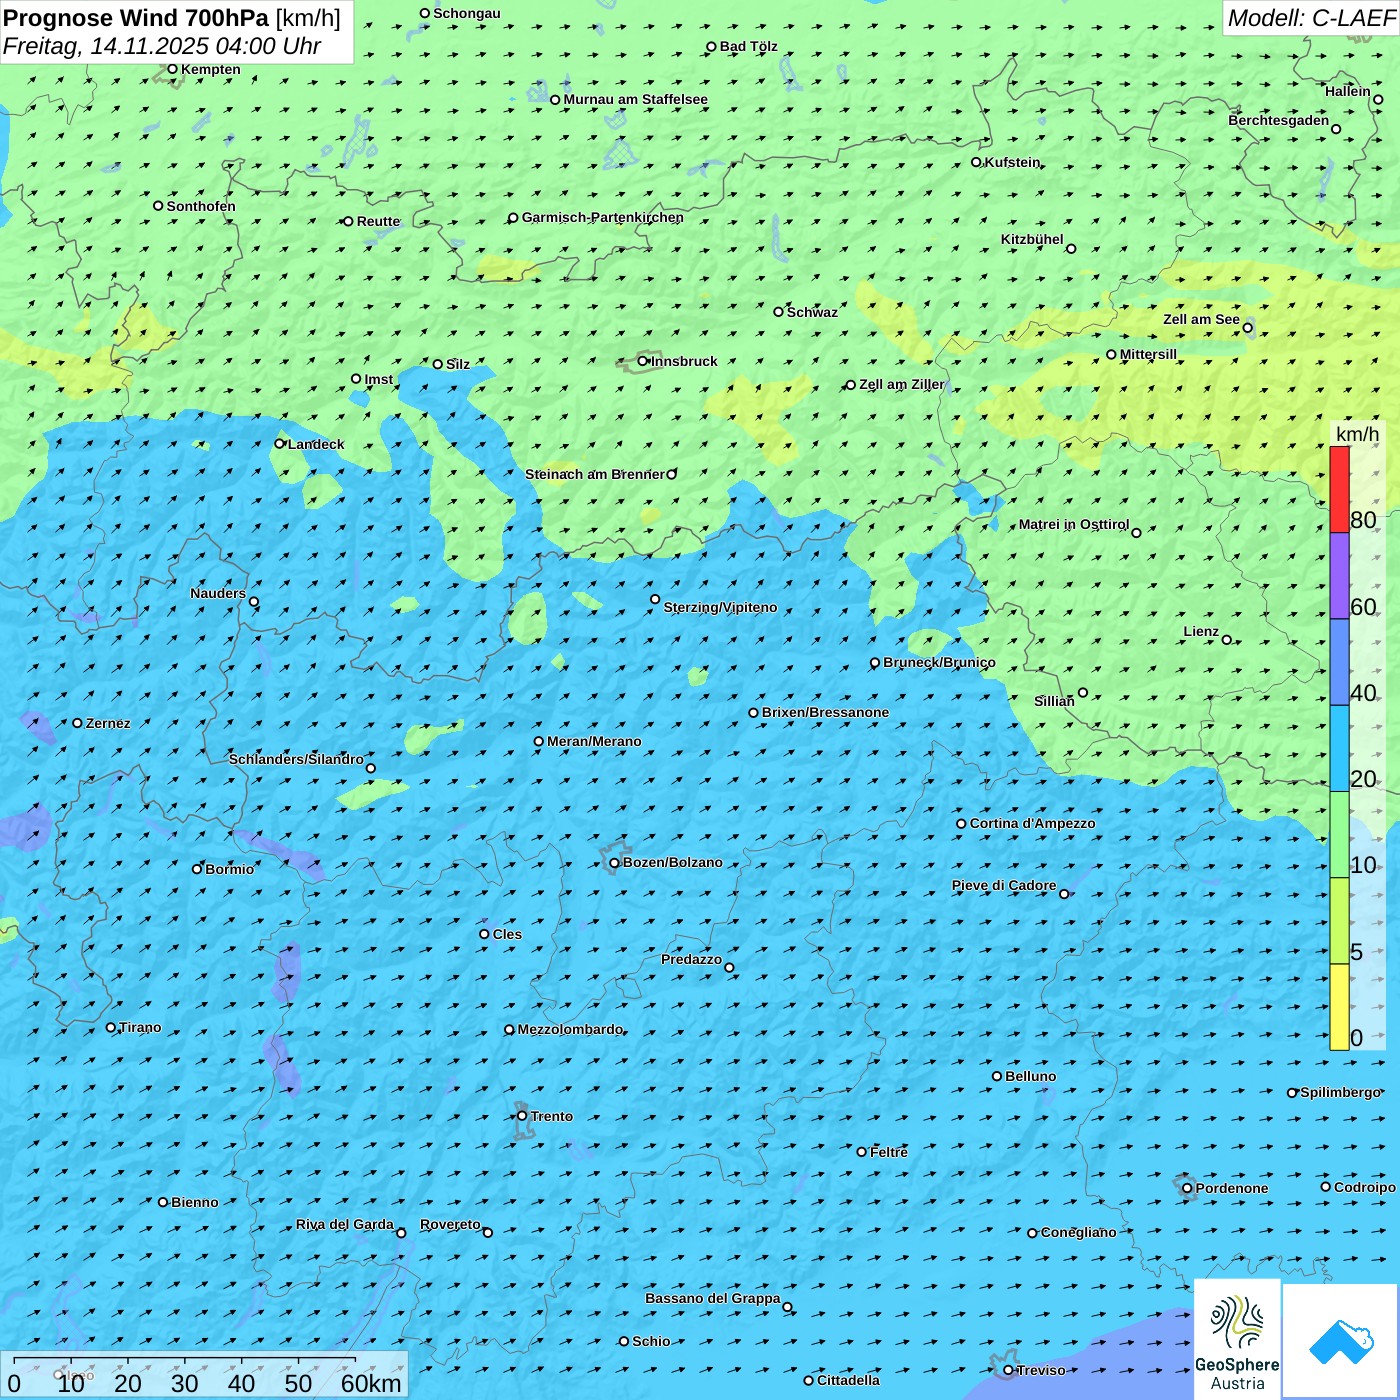Image resolution: width=1400 pixels, height=1400 pixels.
Task: Click the Riva del Garda label
Action: click(345, 1224)
